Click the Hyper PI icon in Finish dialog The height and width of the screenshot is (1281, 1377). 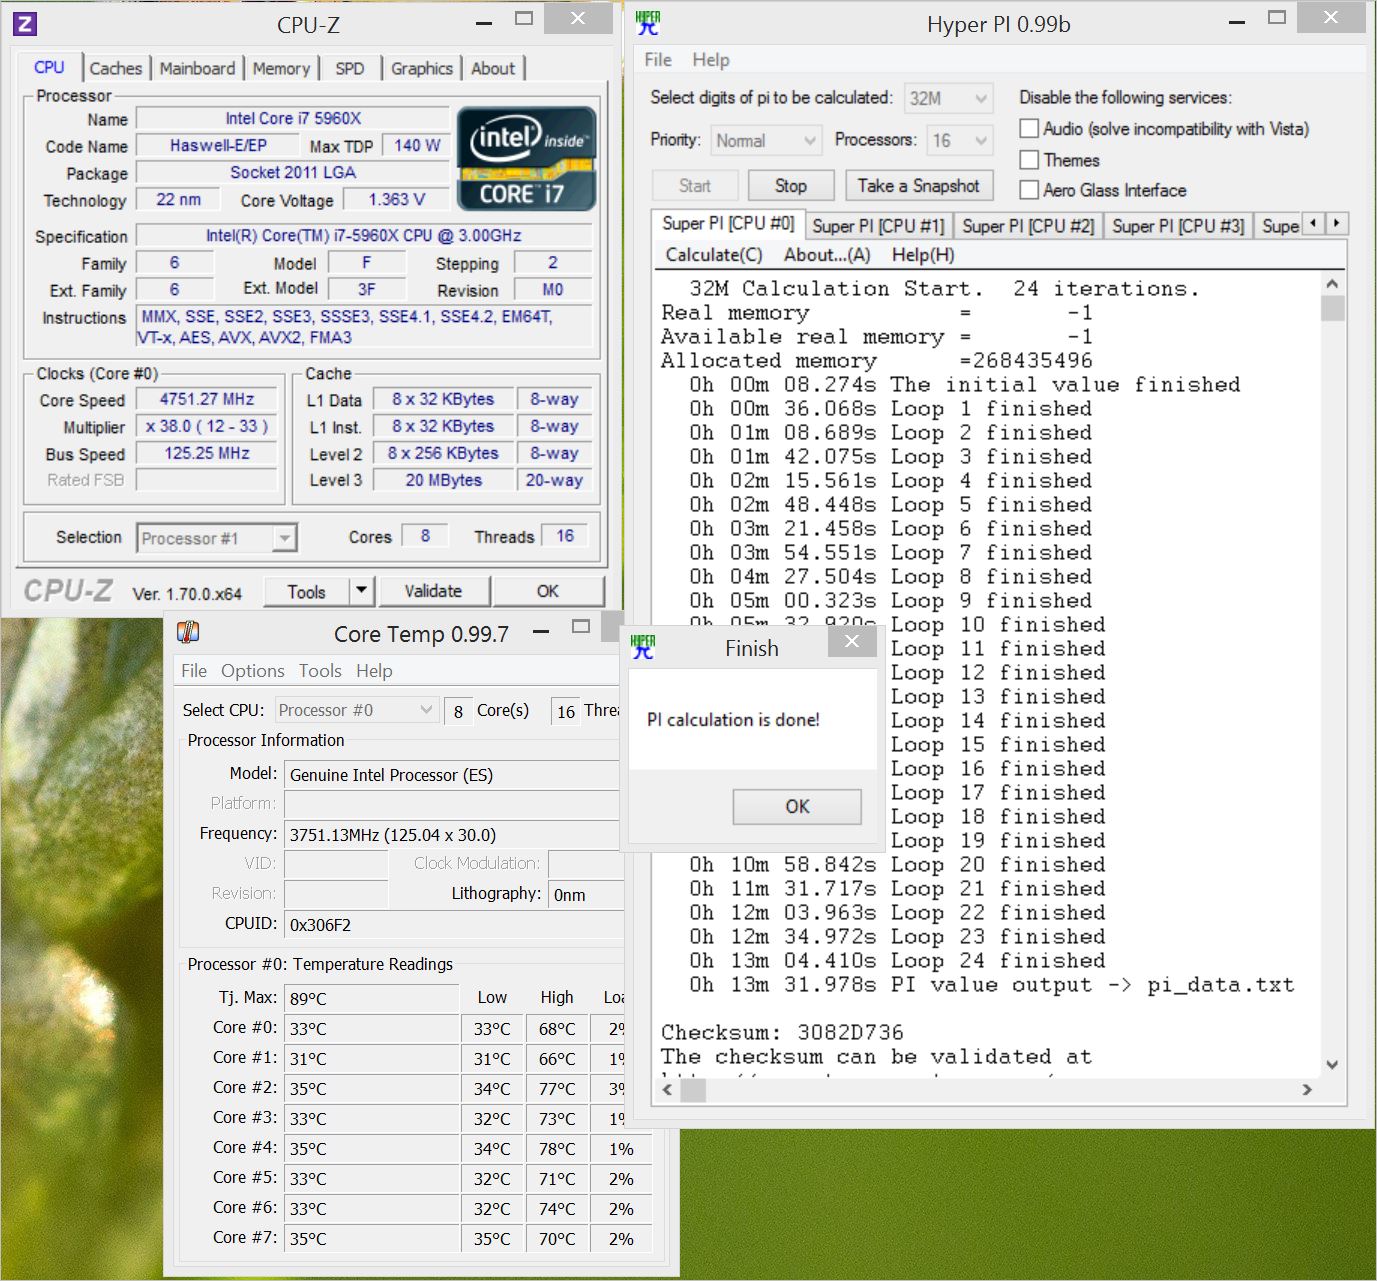(644, 647)
